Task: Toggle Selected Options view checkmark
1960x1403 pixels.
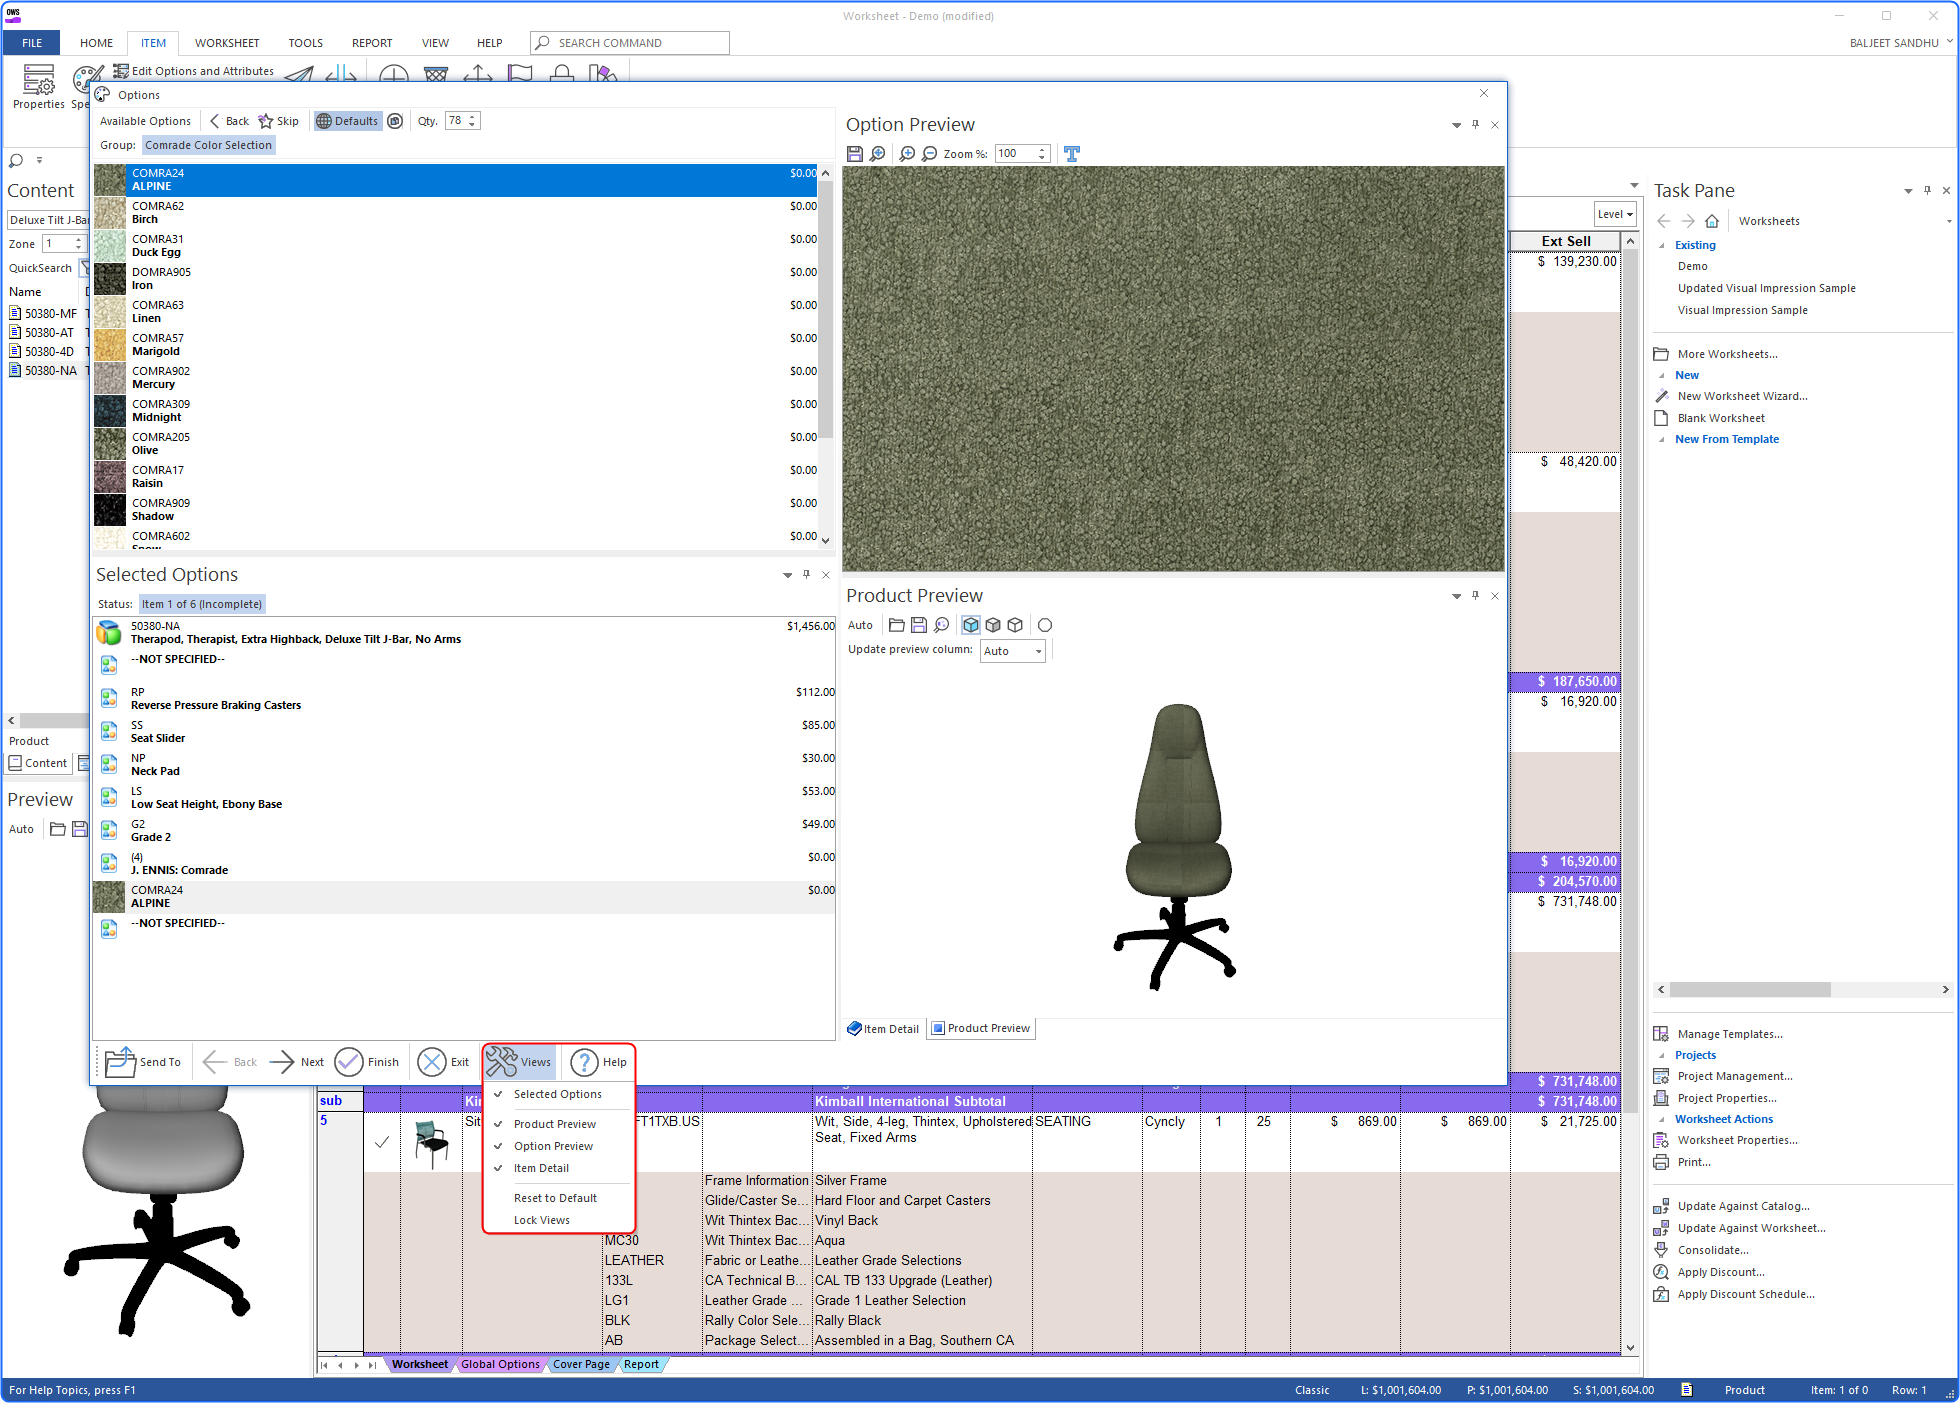Action: [x=497, y=1094]
